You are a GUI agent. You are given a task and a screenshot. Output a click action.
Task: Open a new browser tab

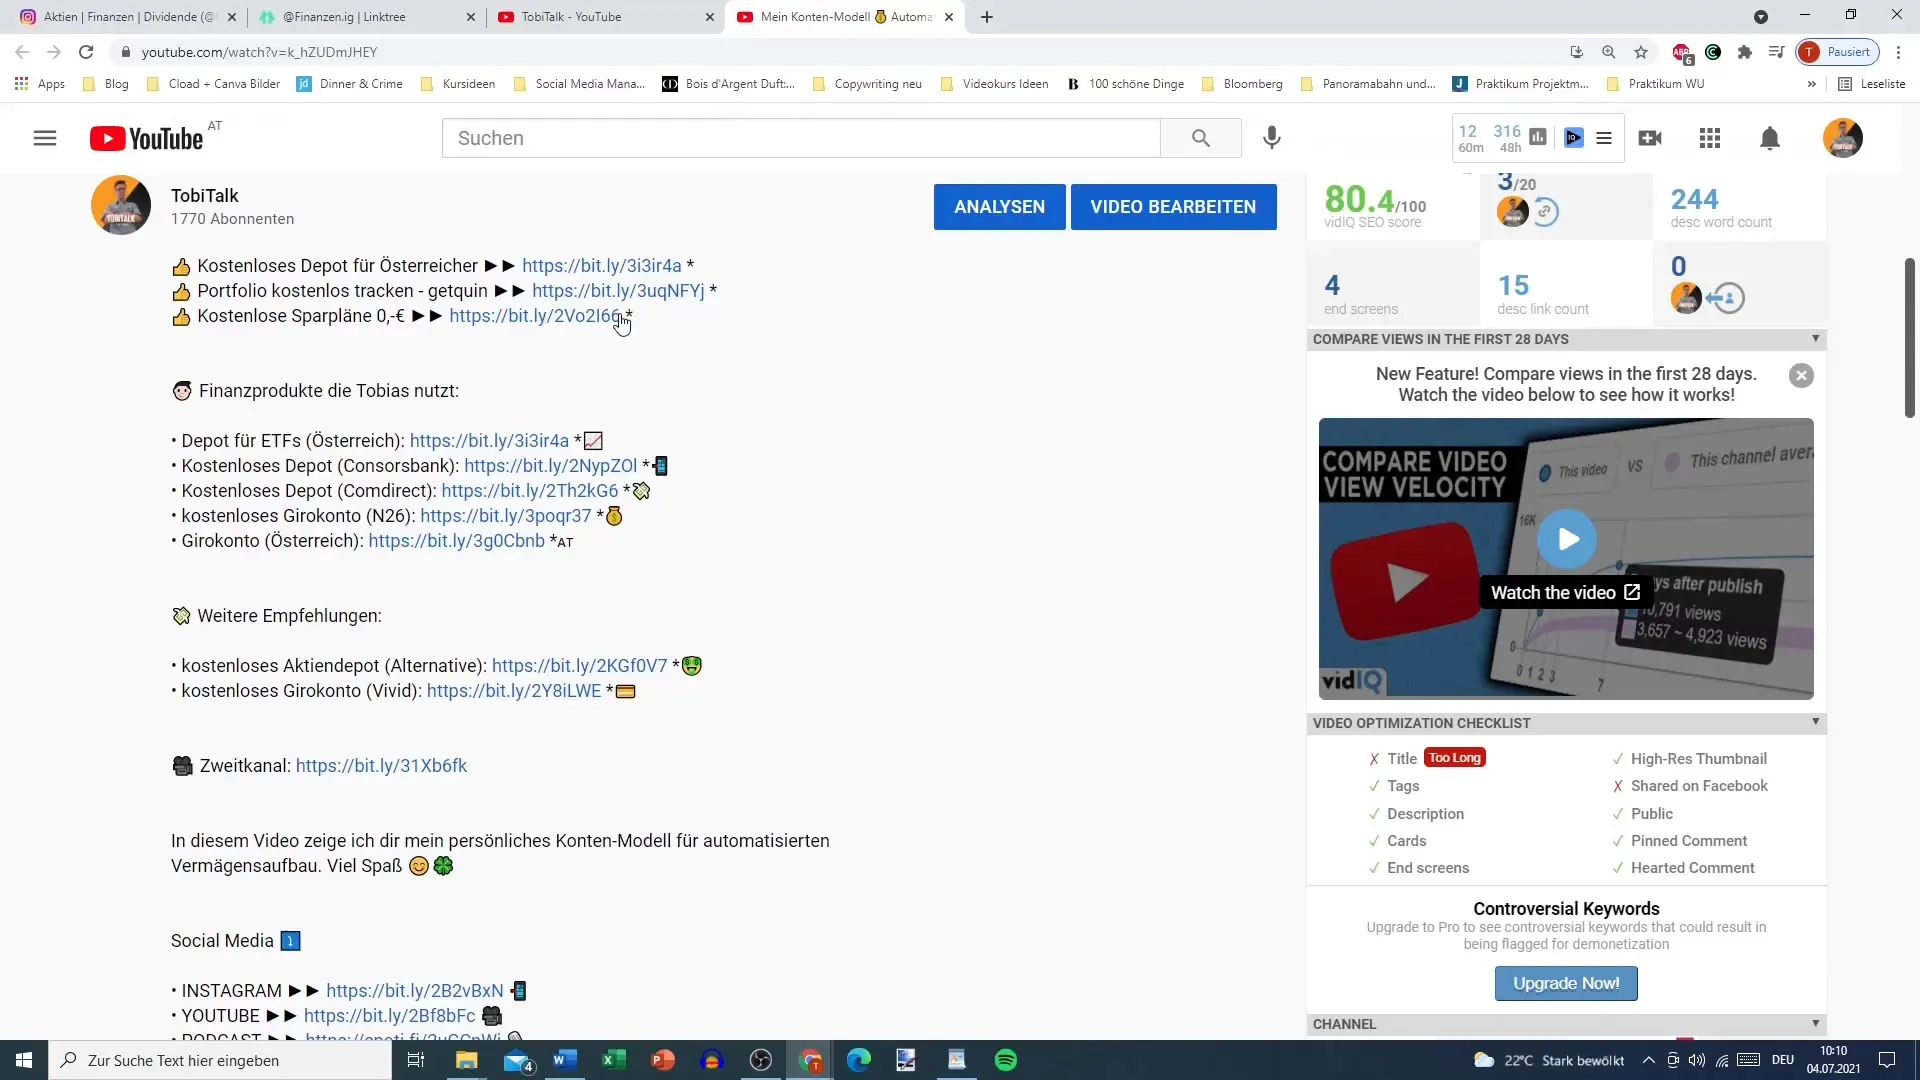tap(987, 17)
